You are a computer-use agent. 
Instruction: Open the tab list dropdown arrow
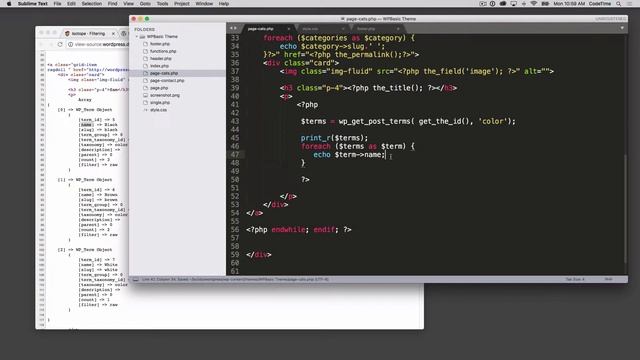point(622,28)
